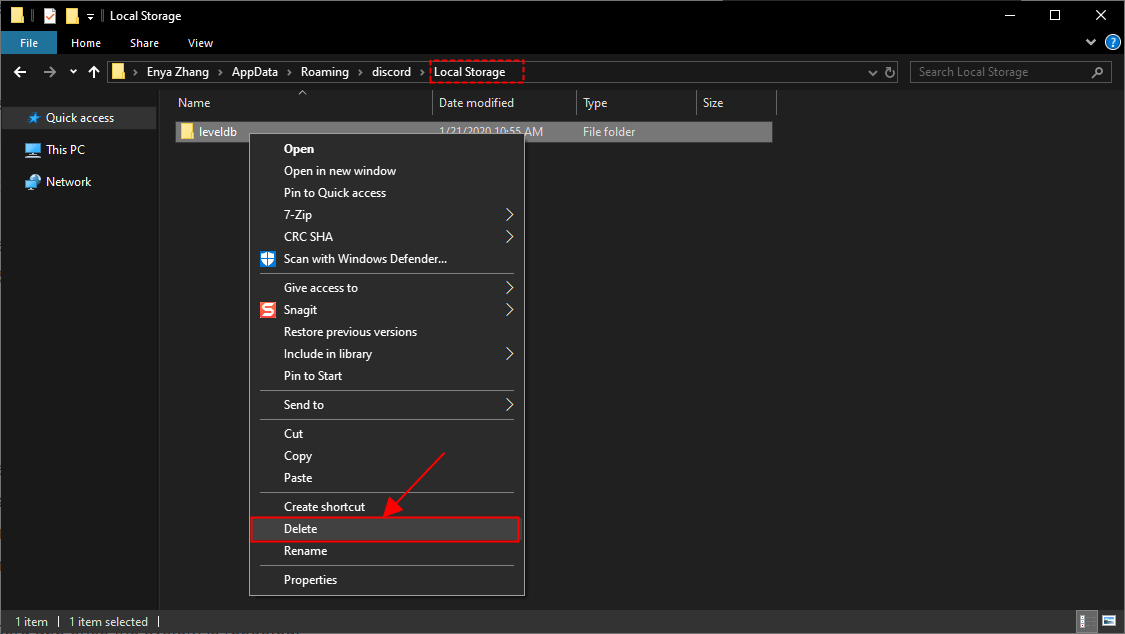Open the Help question mark icon
Screen dimensions: 1125x634
[1111, 43]
